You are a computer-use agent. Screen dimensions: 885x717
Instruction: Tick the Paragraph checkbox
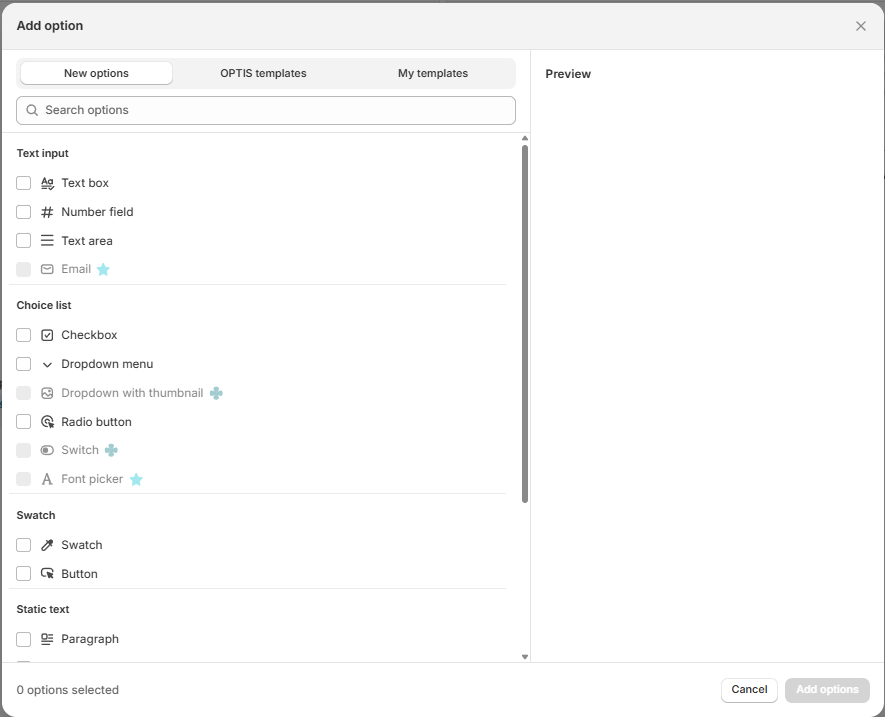pos(24,640)
